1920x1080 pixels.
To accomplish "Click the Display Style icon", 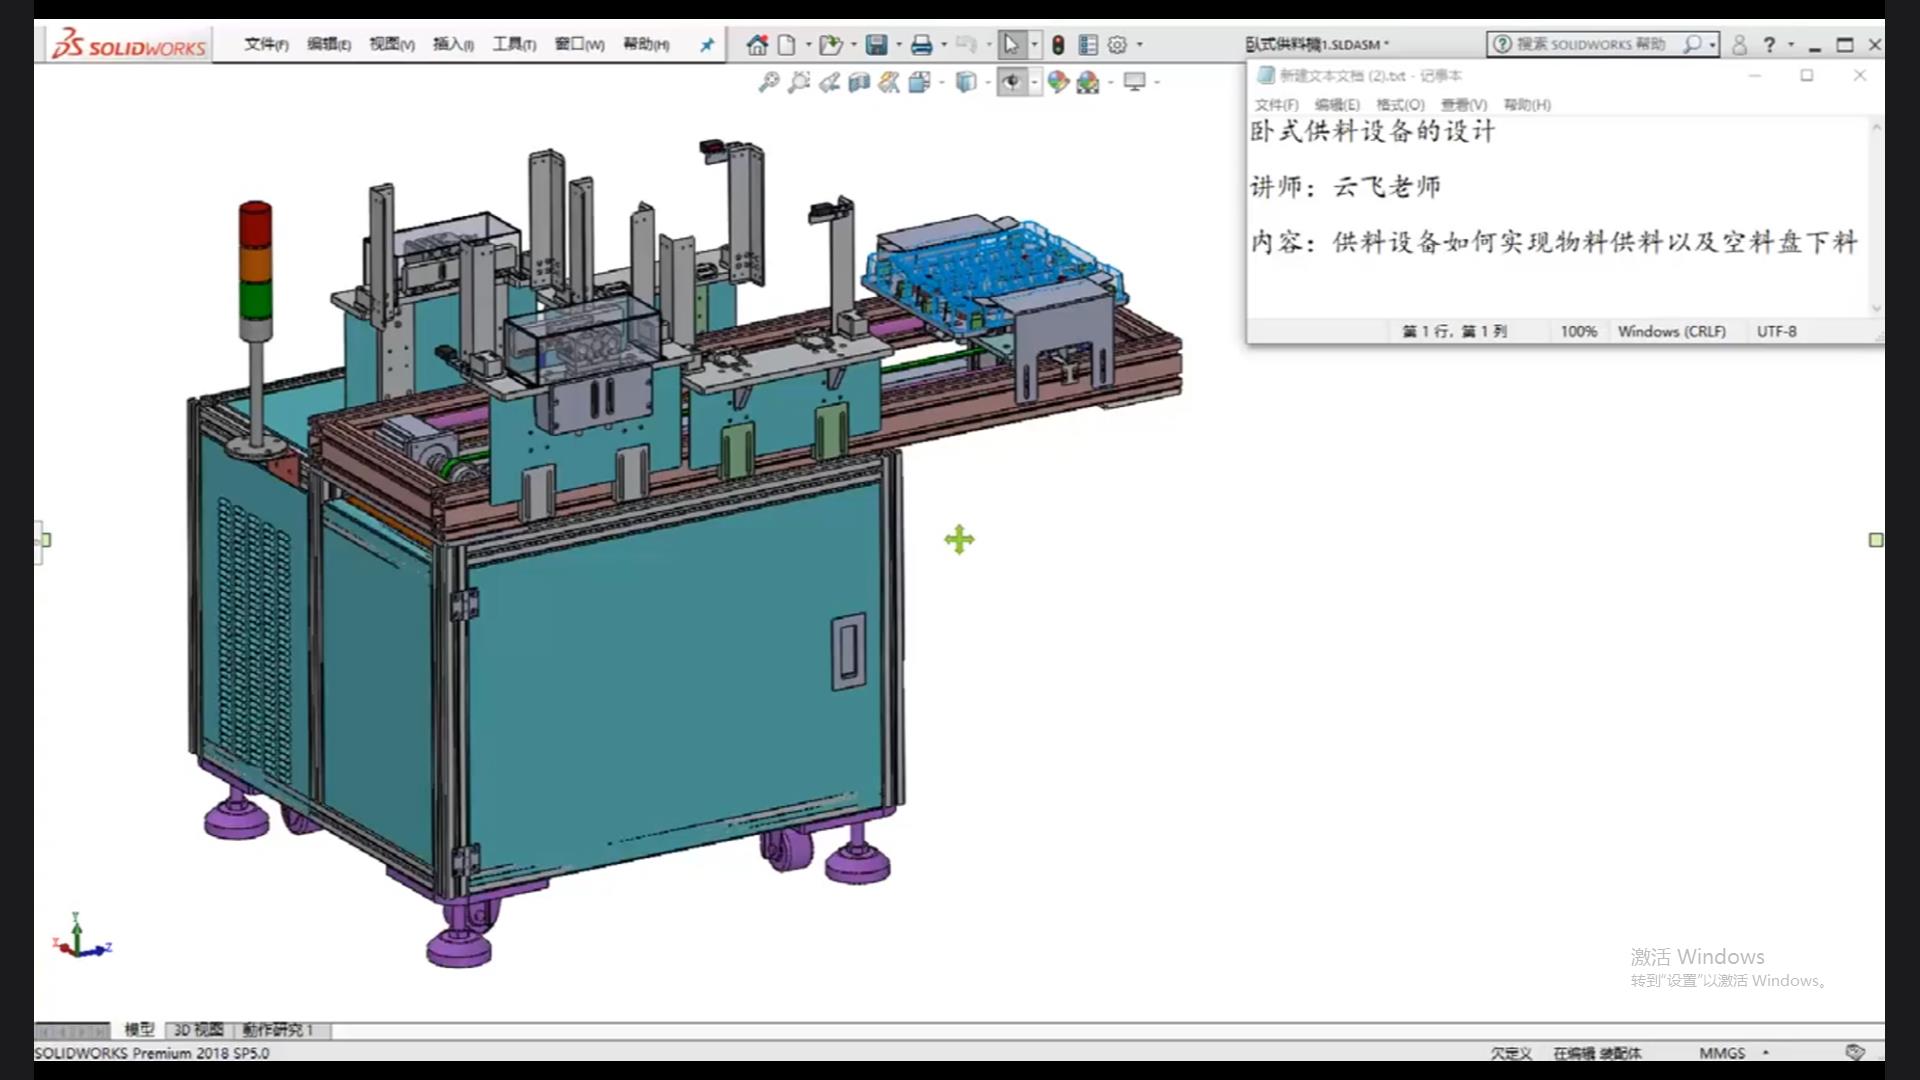I will pos(966,82).
